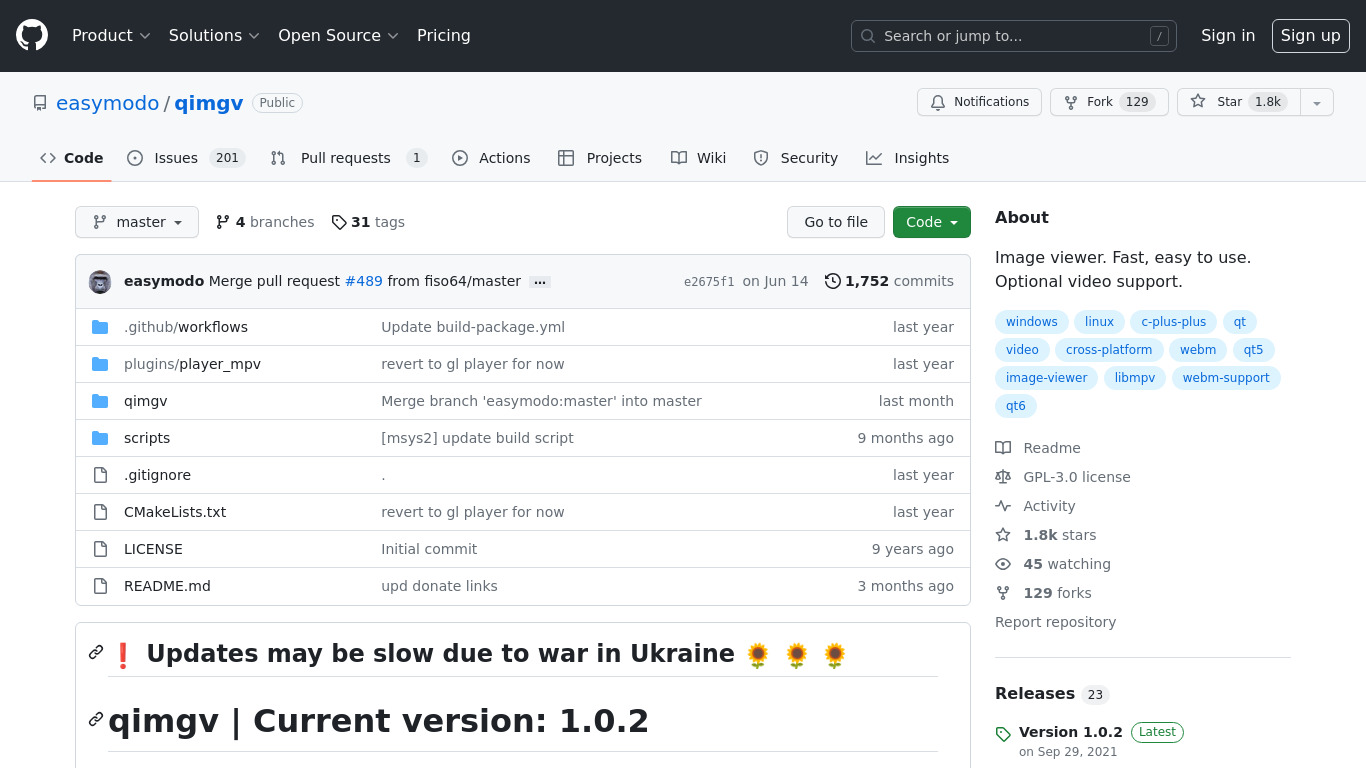Open 'upd donate links' commit message
This screenshot has height=768, width=1366.
[x=439, y=586]
